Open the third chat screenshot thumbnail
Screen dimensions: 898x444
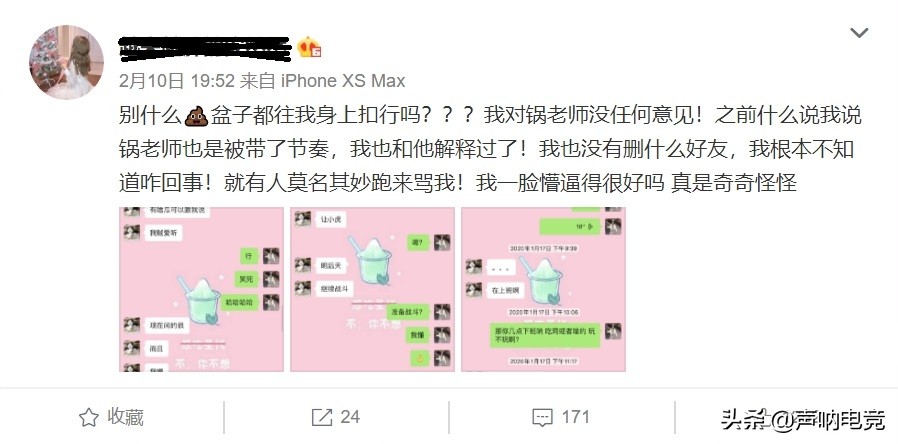point(543,289)
